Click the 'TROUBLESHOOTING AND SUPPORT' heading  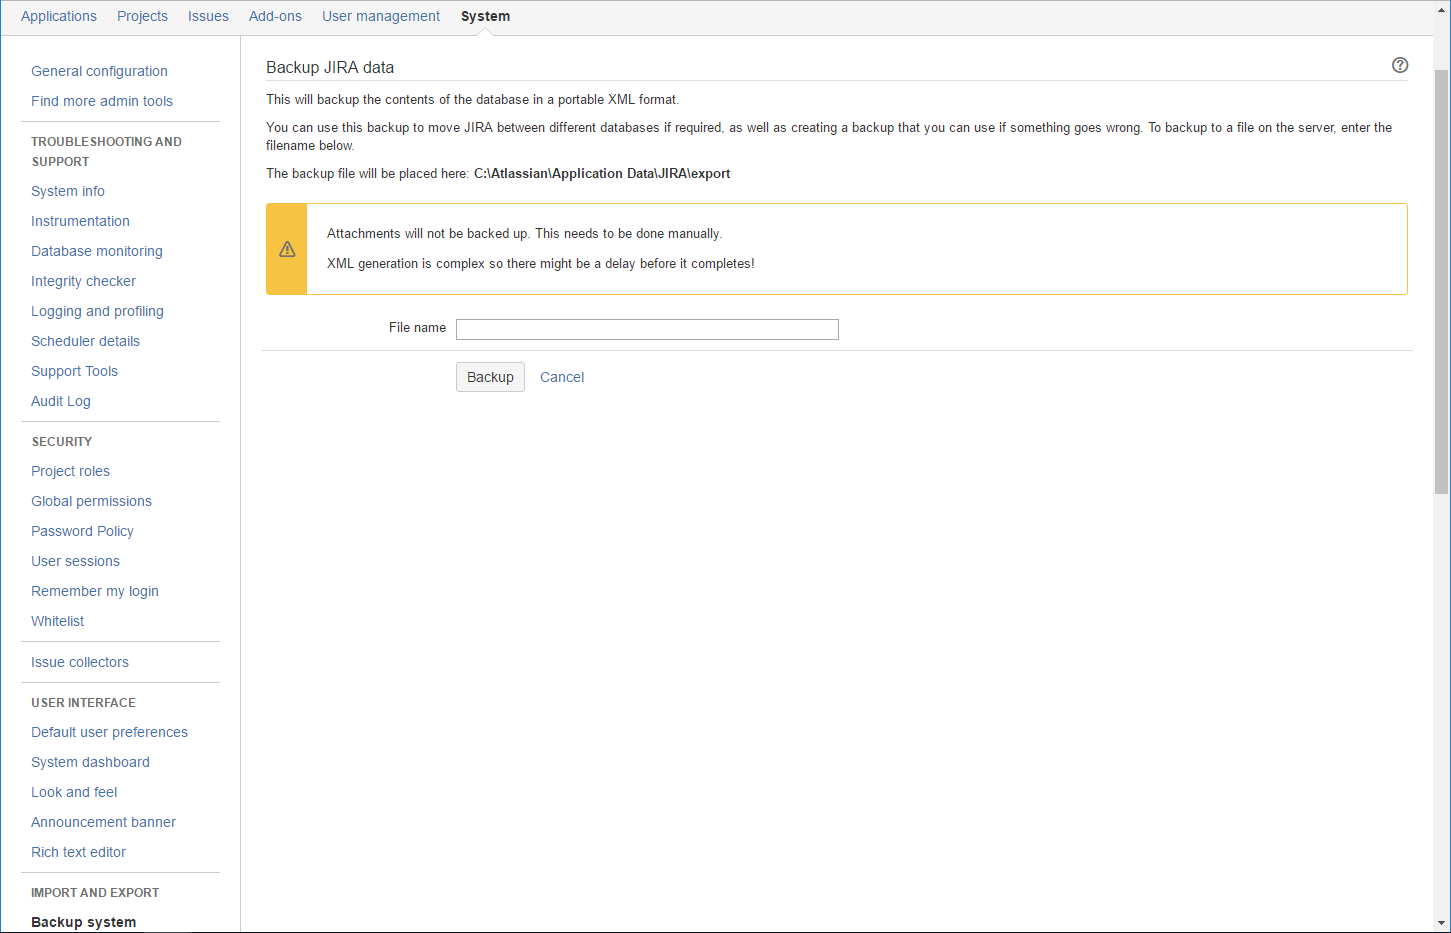106,151
